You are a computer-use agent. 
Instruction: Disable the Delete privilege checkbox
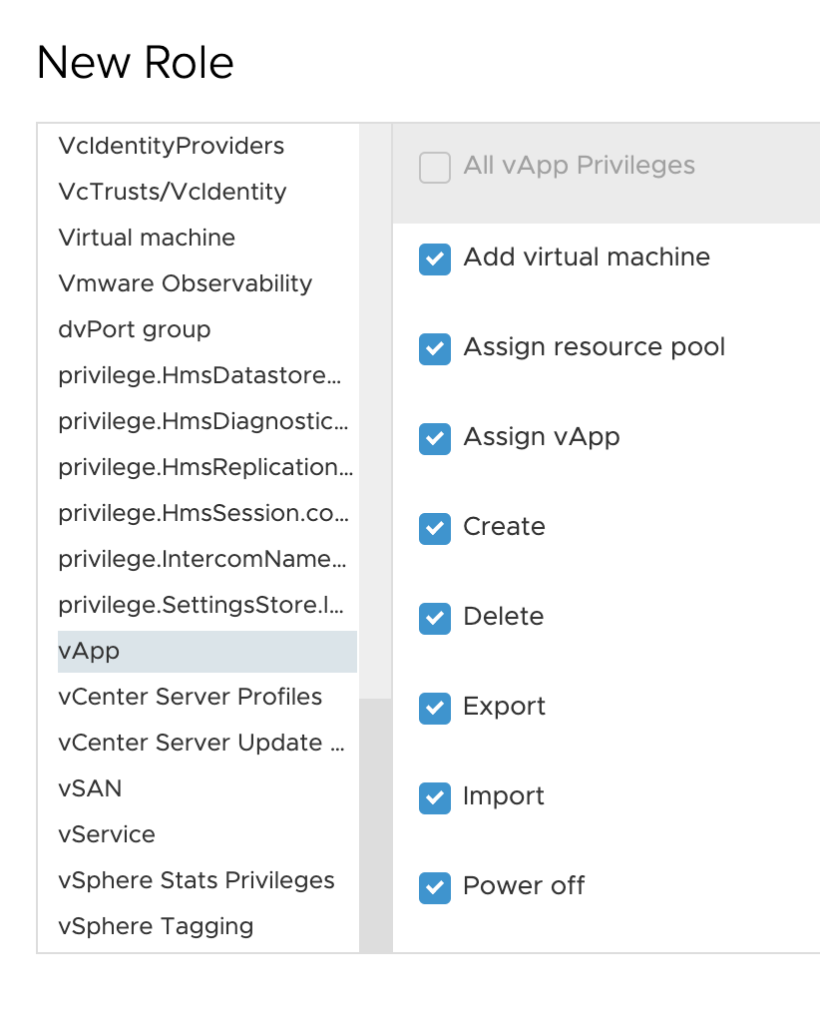[x=435, y=618]
